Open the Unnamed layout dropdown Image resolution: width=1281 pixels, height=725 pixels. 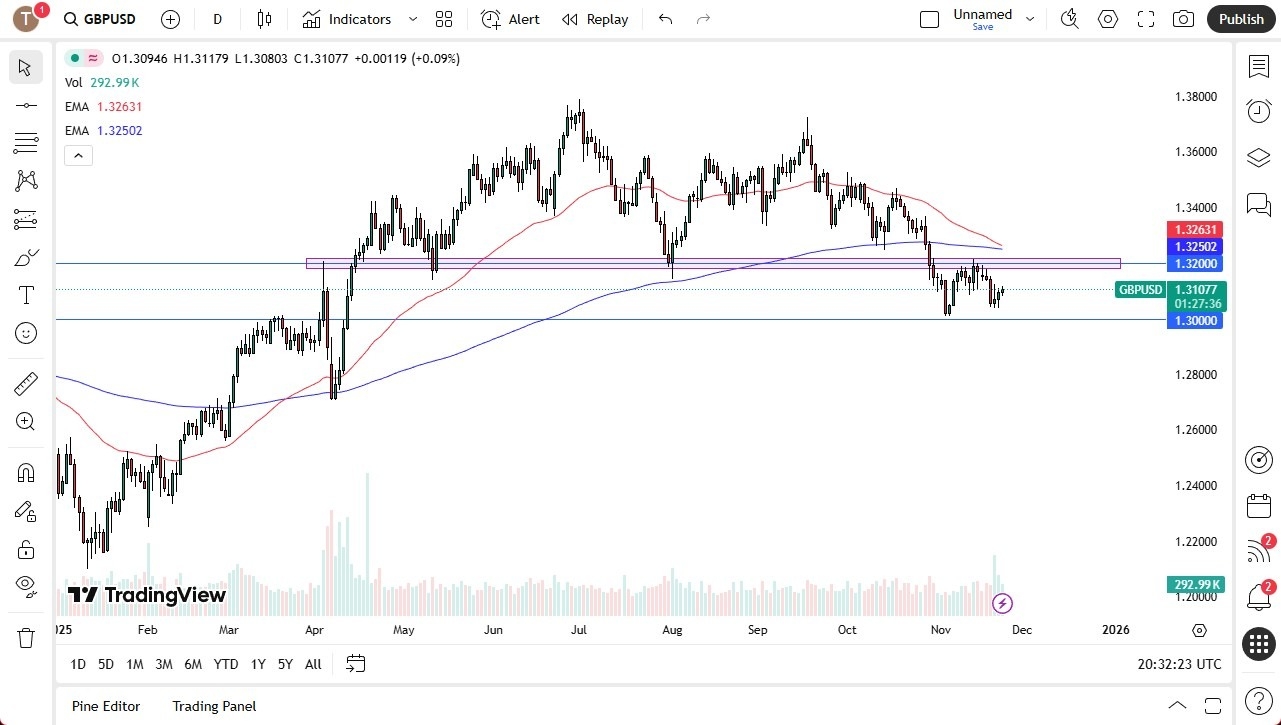(1030, 16)
